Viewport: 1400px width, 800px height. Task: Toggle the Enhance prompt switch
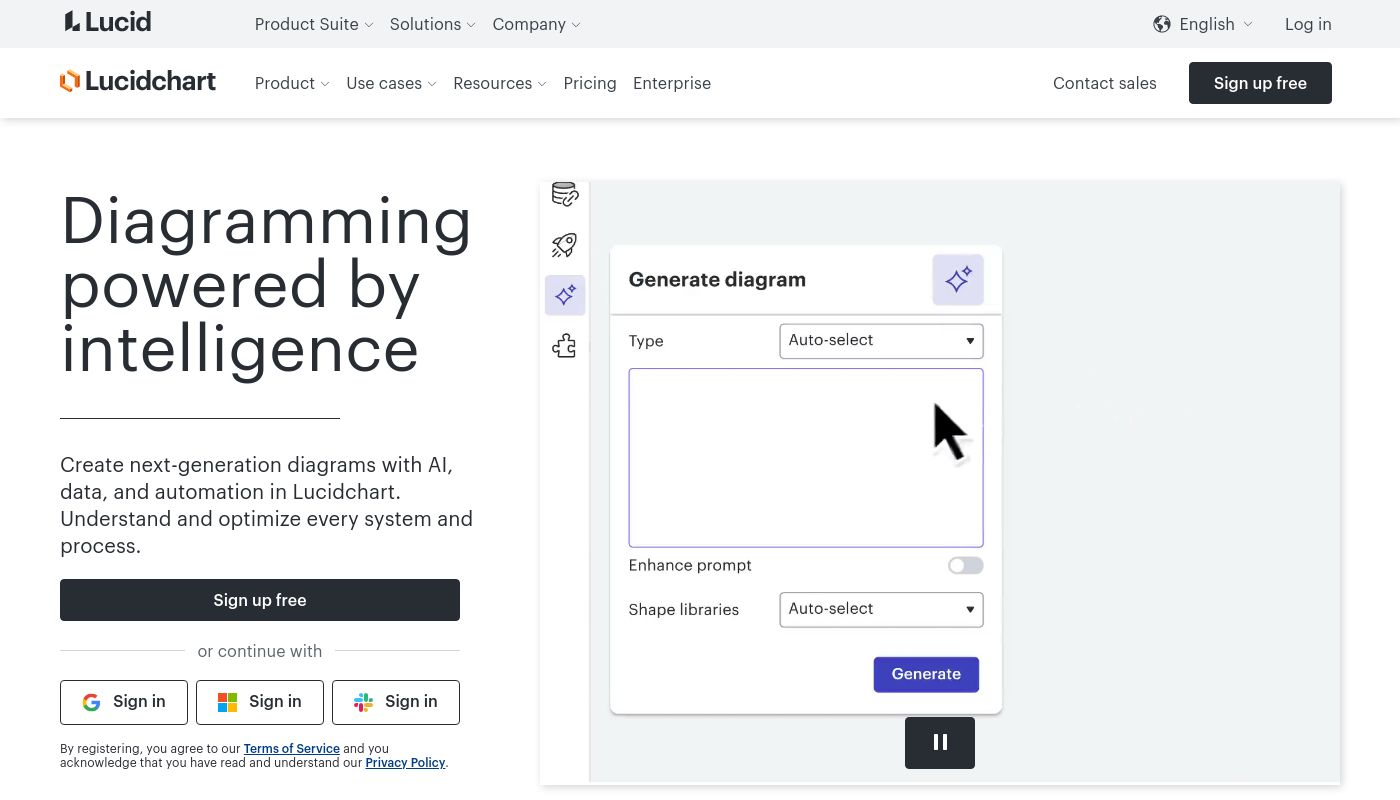[966, 566]
